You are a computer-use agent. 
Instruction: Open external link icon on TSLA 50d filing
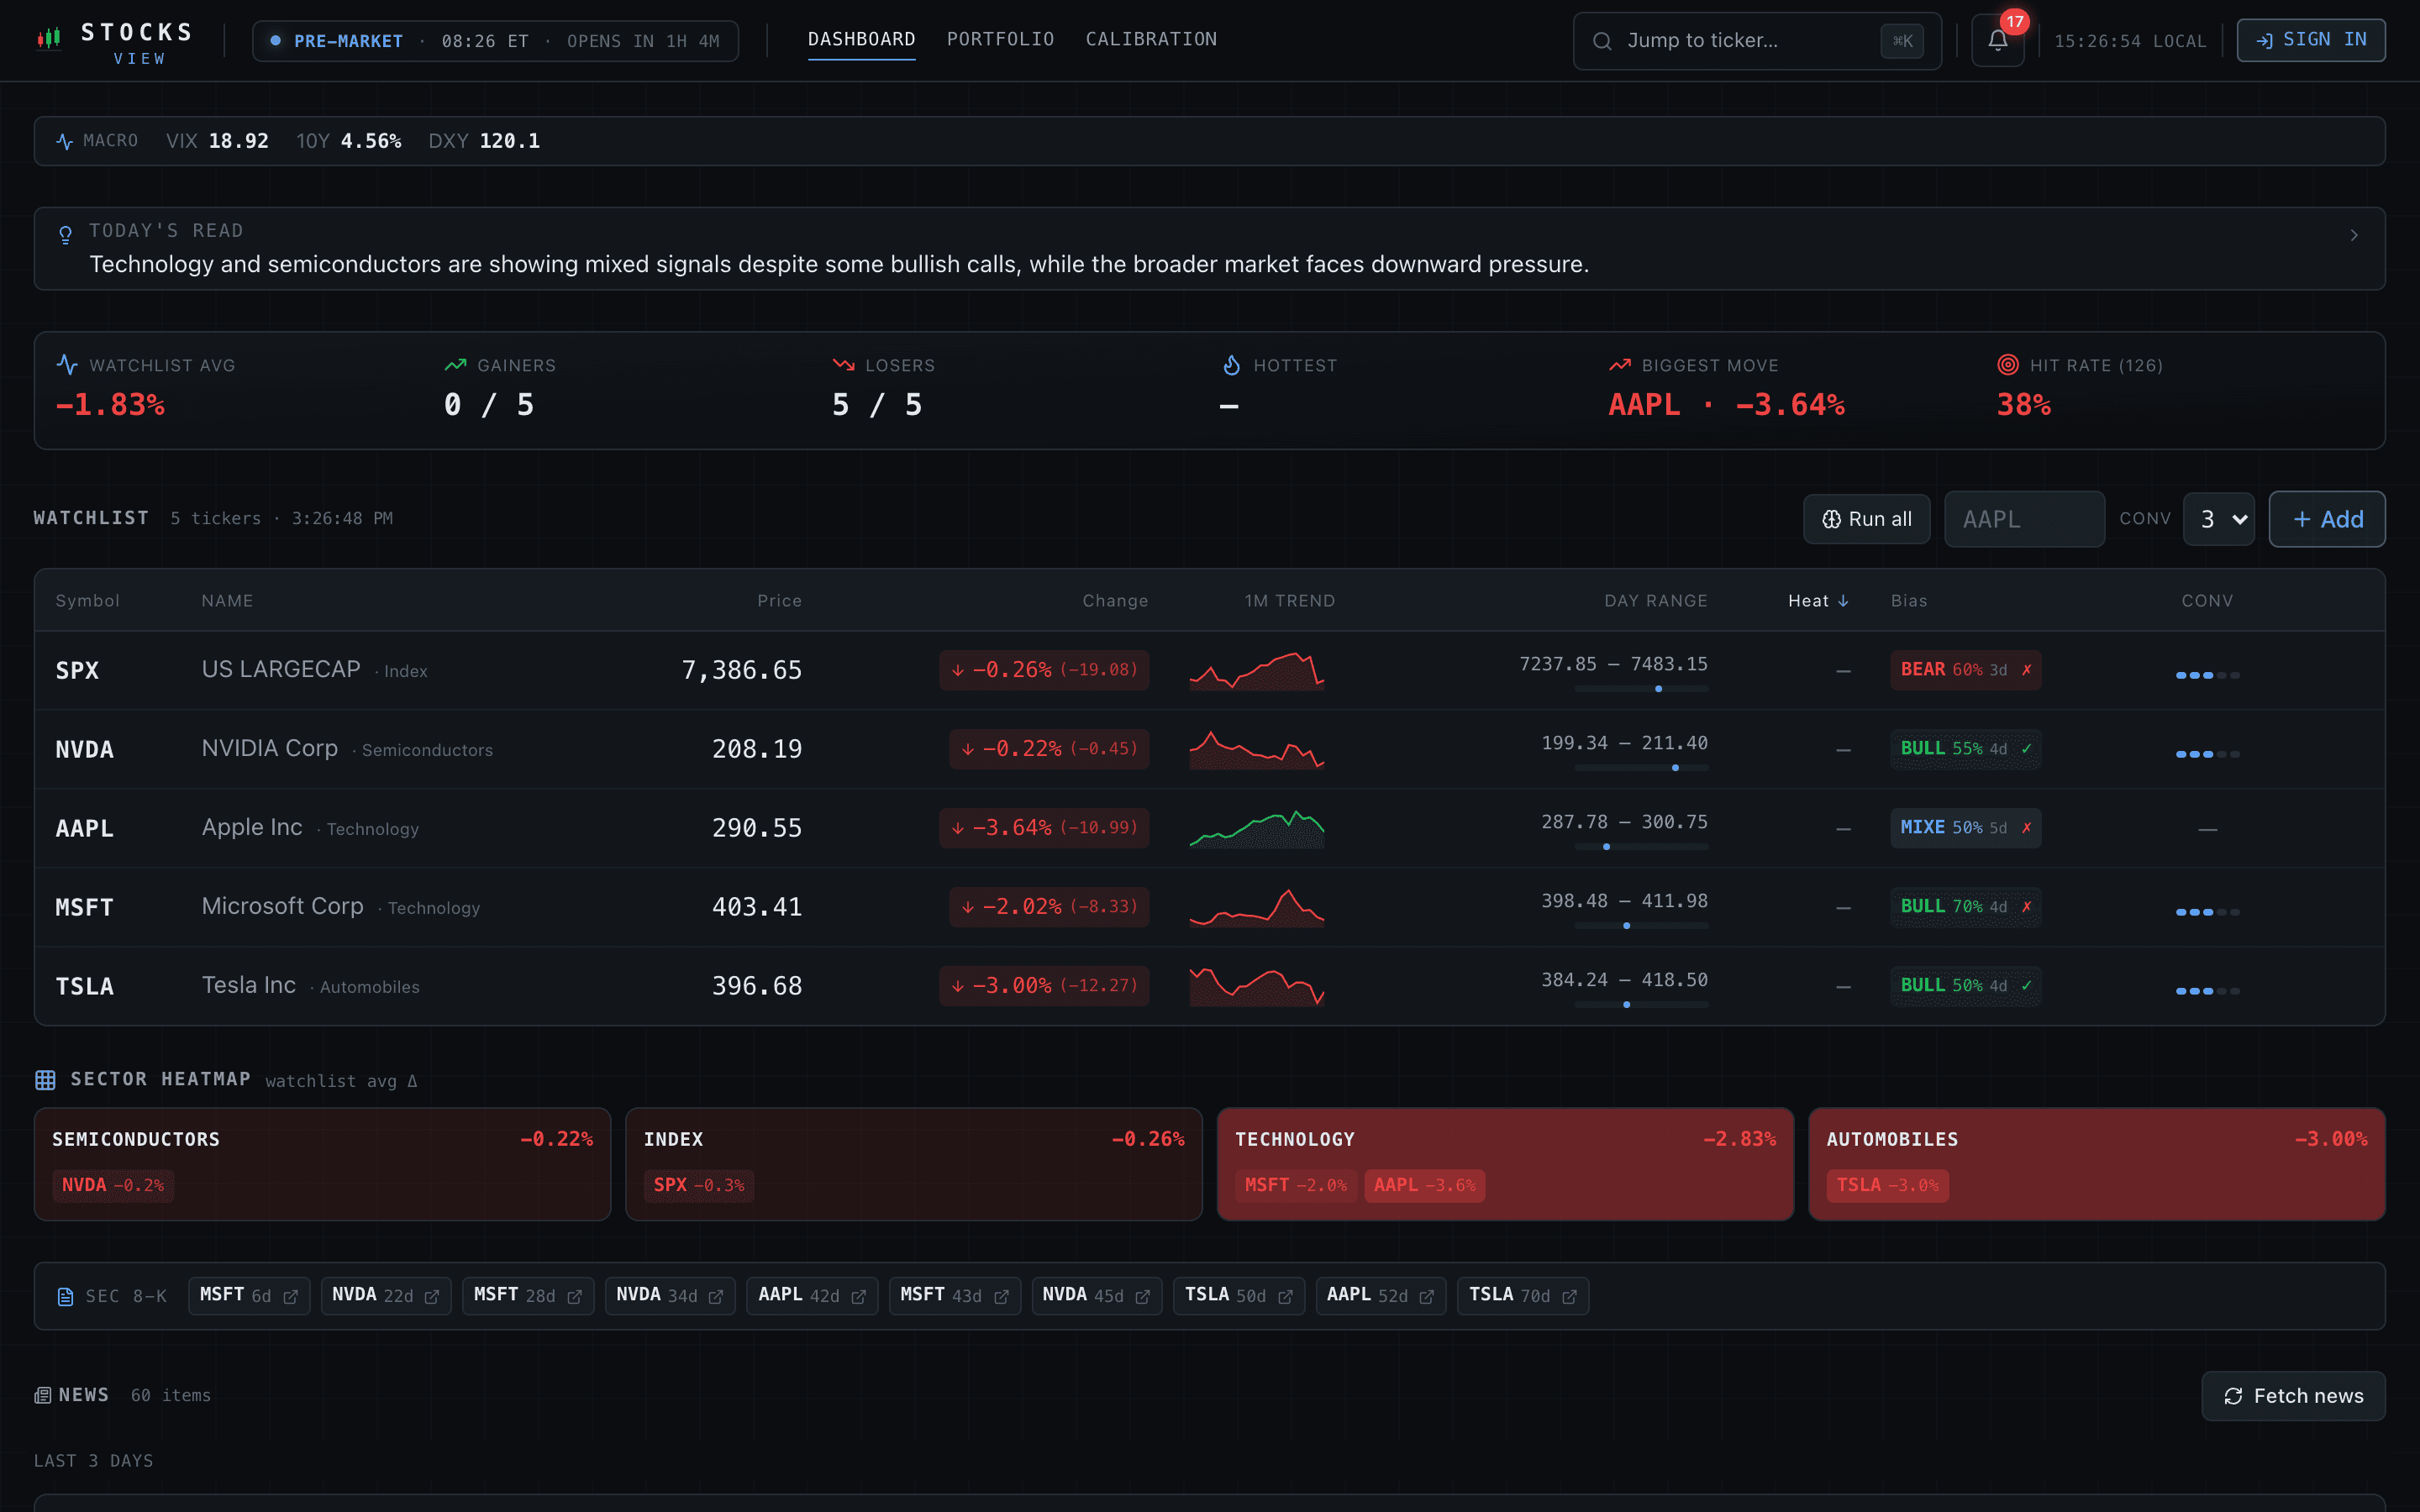pos(1285,1297)
